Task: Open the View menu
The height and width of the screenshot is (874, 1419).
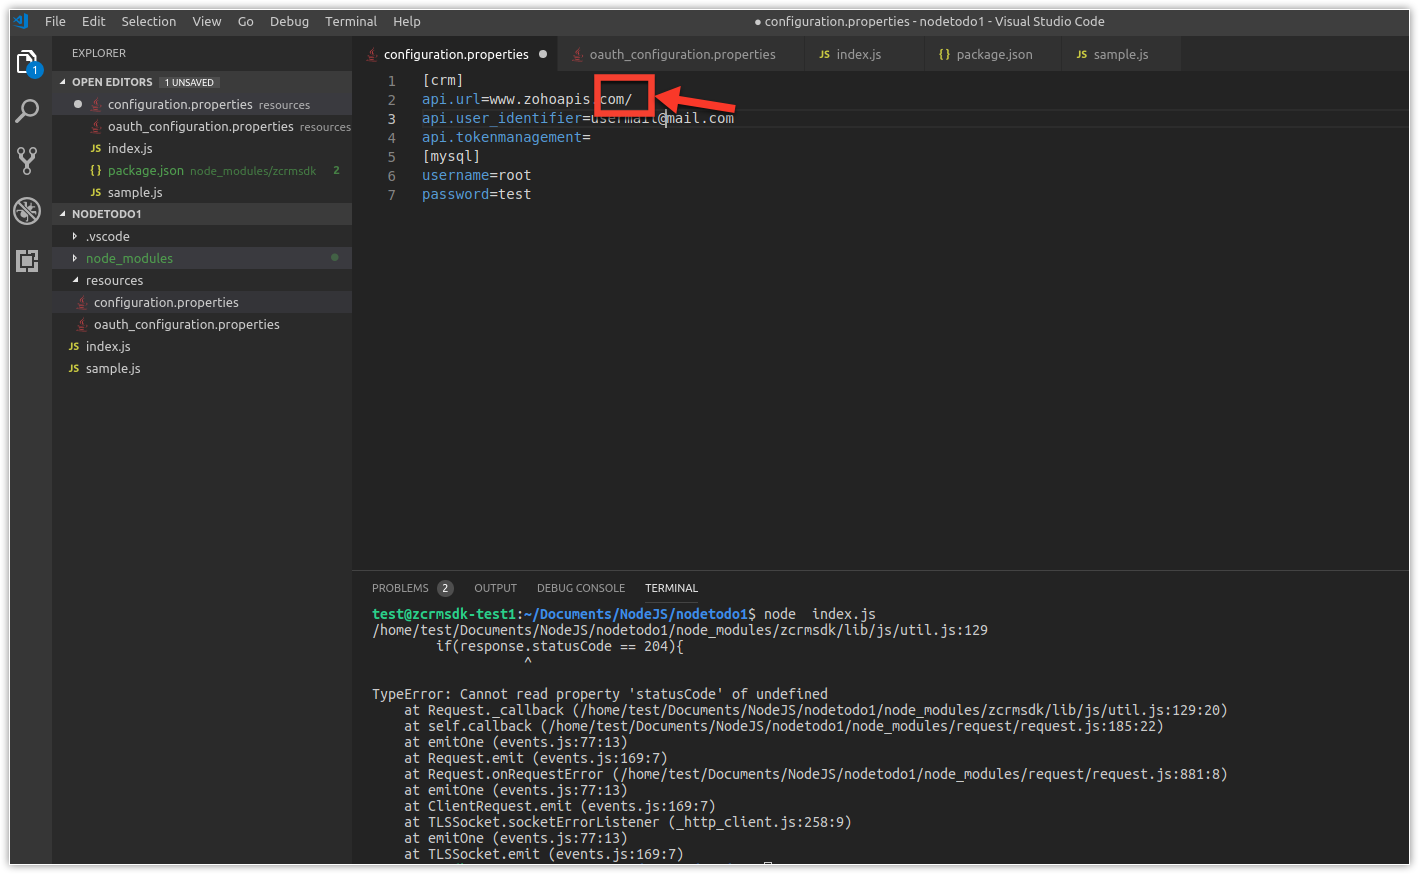Action: click(207, 21)
